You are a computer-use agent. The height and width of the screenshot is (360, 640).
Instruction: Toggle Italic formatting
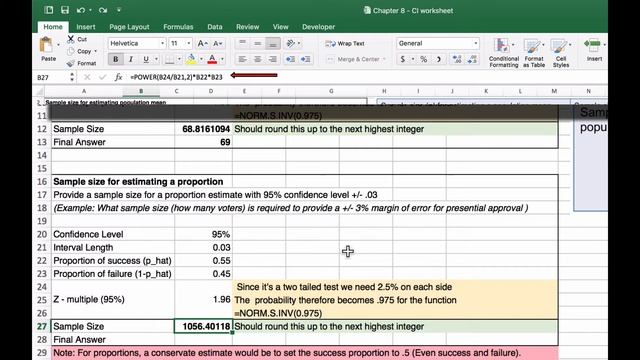pyautogui.click(x=131, y=59)
